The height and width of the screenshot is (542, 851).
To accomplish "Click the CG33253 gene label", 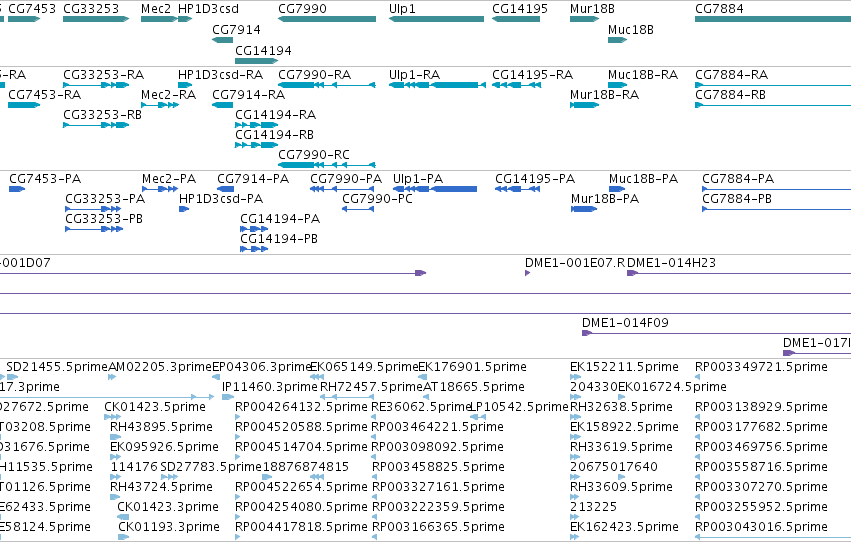I will pyautogui.click(x=91, y=9).
